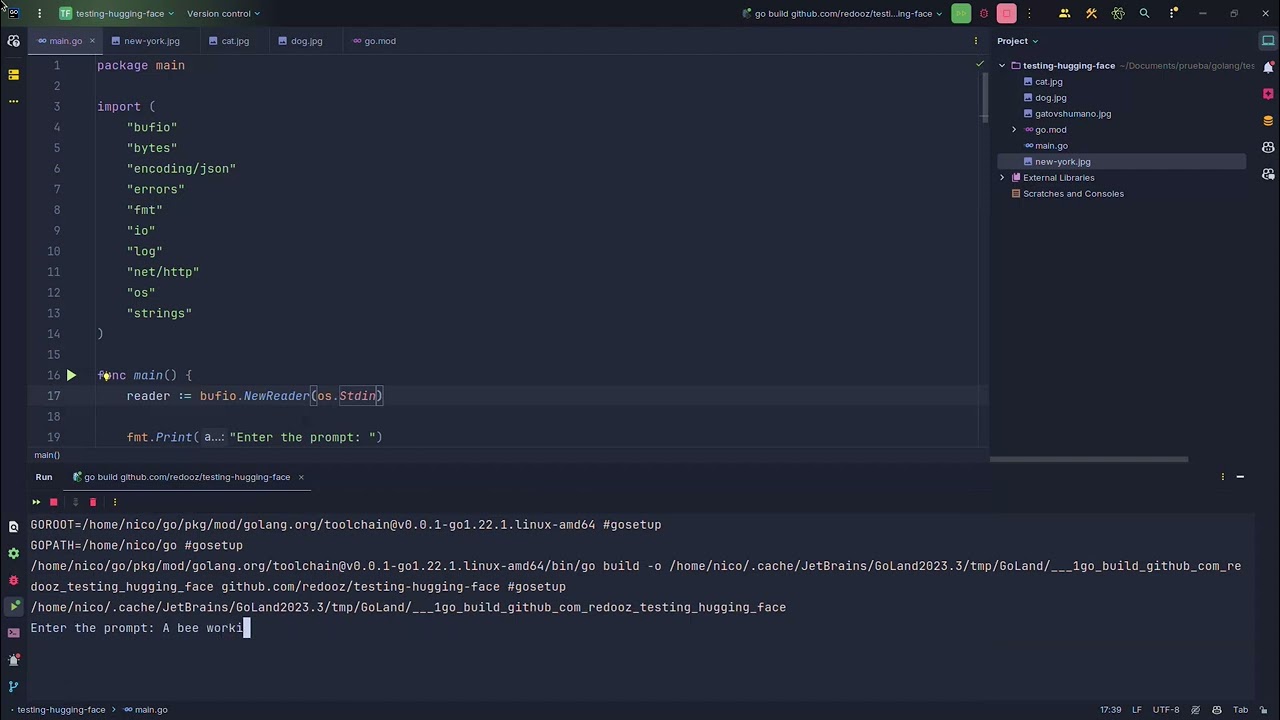Click the Run panel trash clear icon
This screenshot has width=1280, height=720.
93,502
